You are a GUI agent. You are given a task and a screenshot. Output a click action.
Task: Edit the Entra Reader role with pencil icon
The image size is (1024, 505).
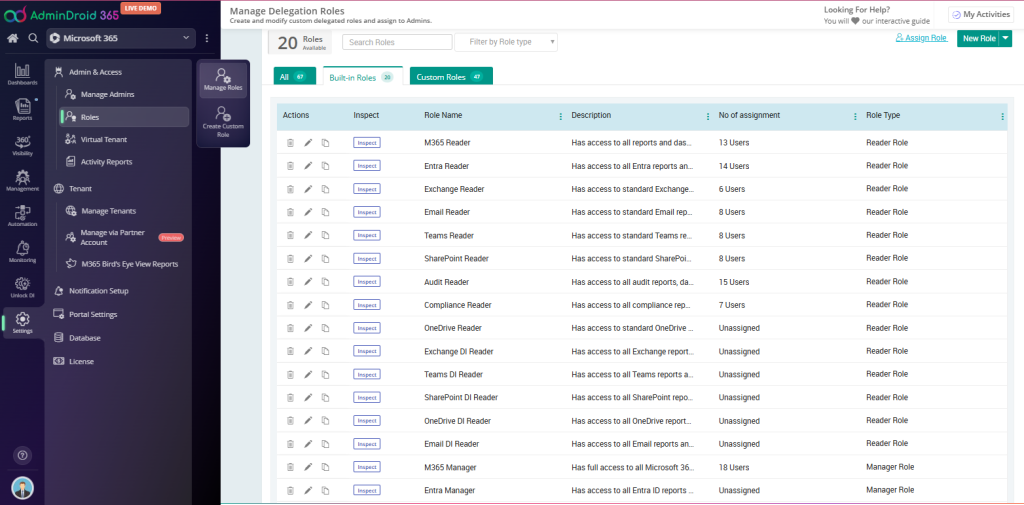(x=308, y=166)
